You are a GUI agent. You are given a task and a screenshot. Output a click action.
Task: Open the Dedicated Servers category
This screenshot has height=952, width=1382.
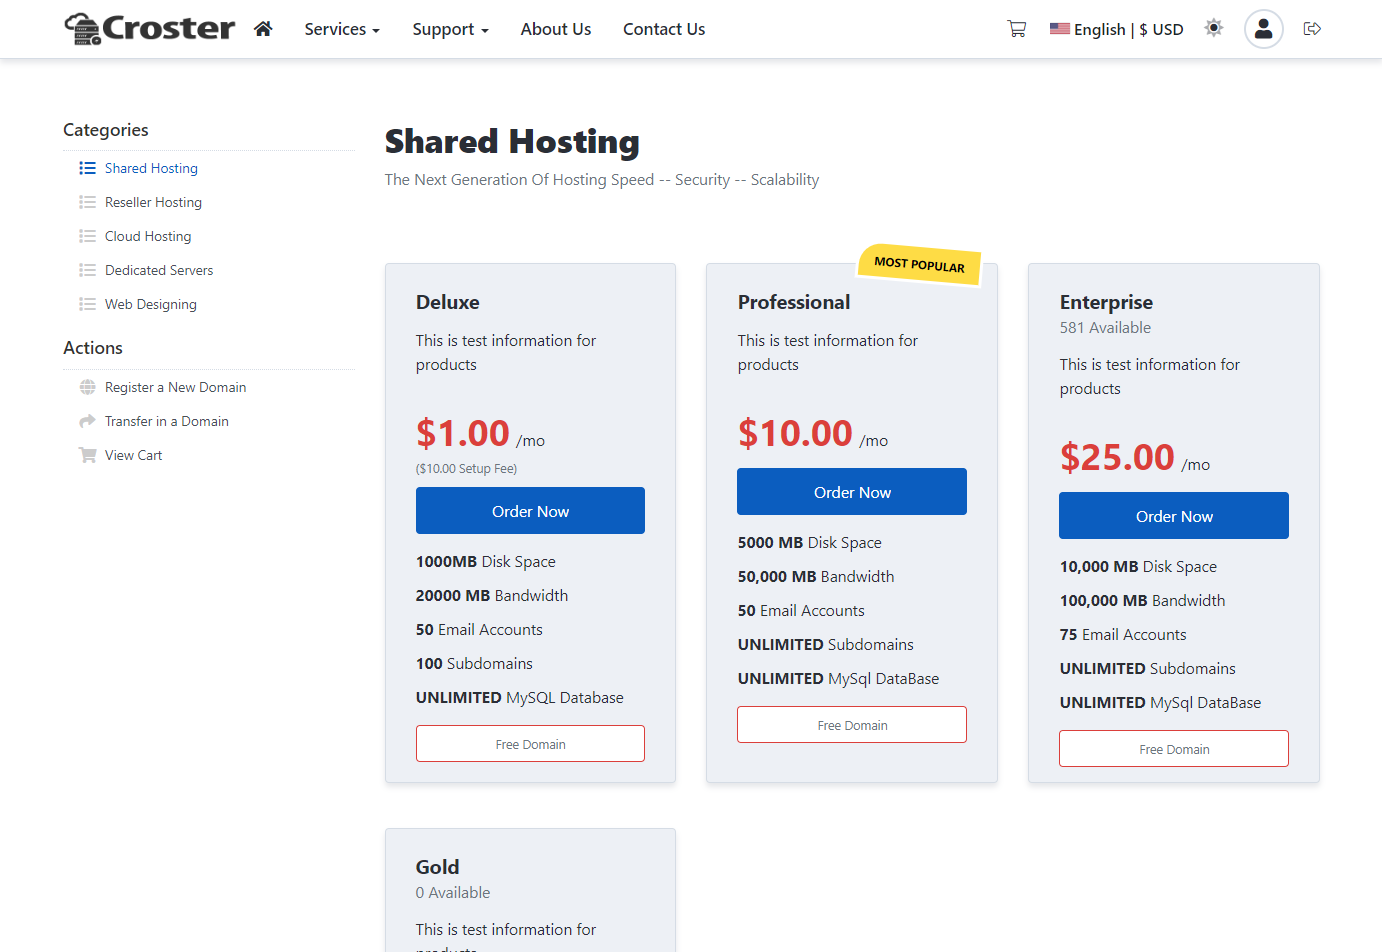[x=159, y=270]
